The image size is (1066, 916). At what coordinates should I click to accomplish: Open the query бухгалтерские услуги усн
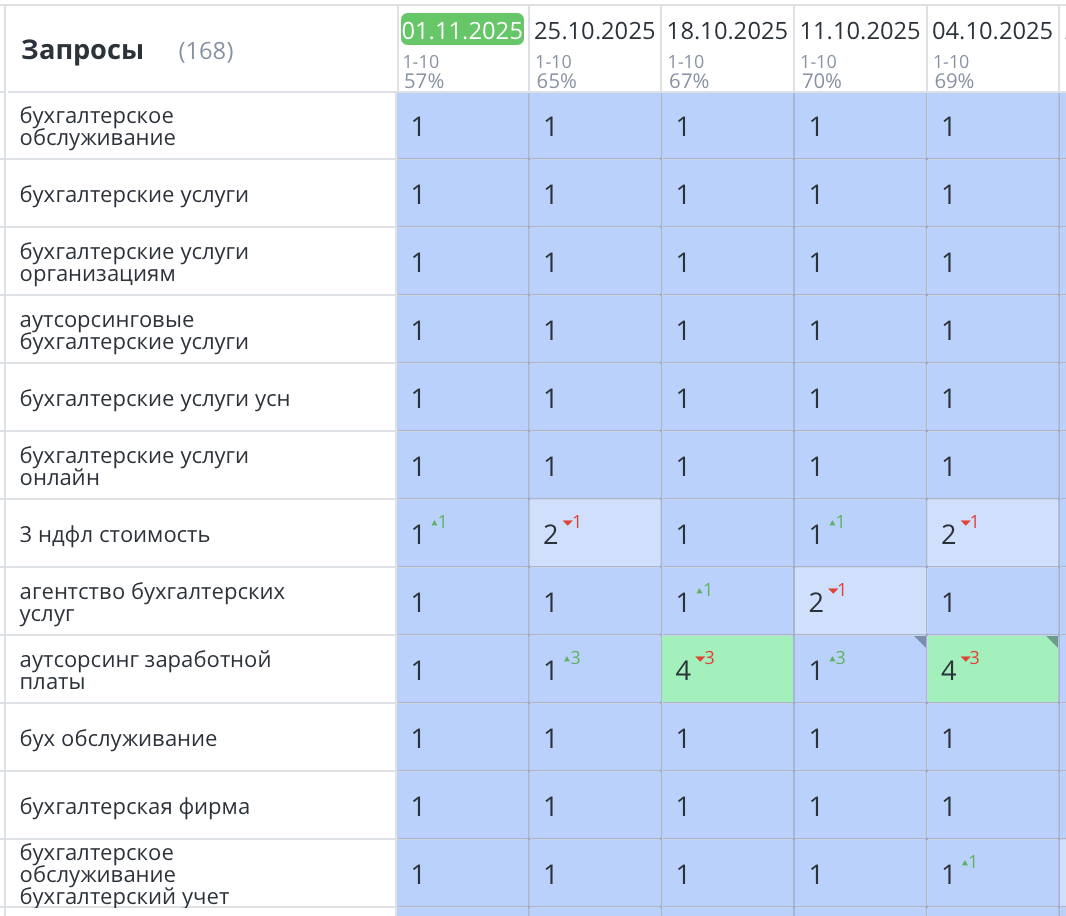click(x=155, y=399)
